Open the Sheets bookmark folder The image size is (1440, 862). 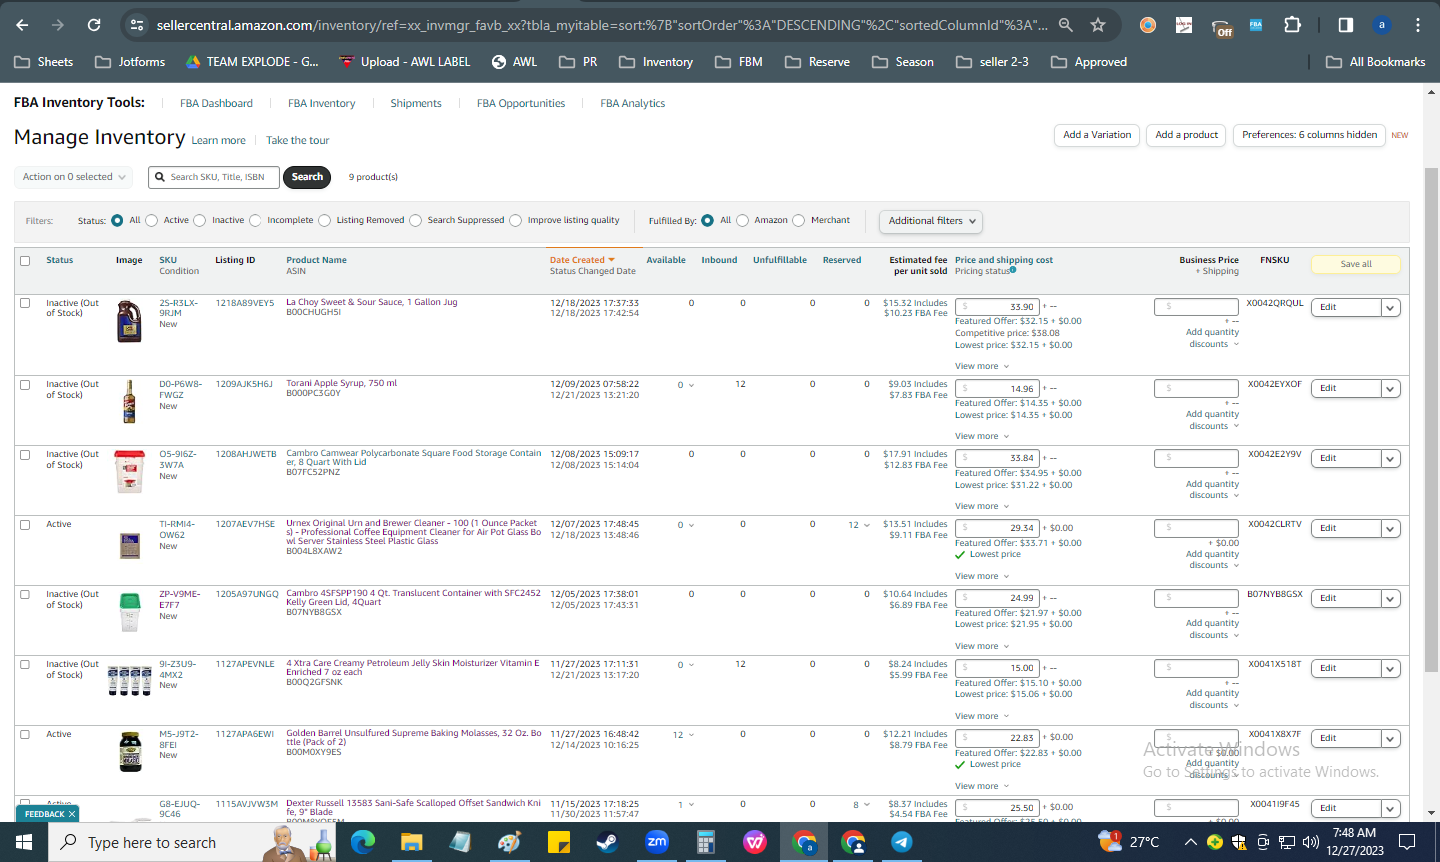pyautogui.click(x=44, y=62)
